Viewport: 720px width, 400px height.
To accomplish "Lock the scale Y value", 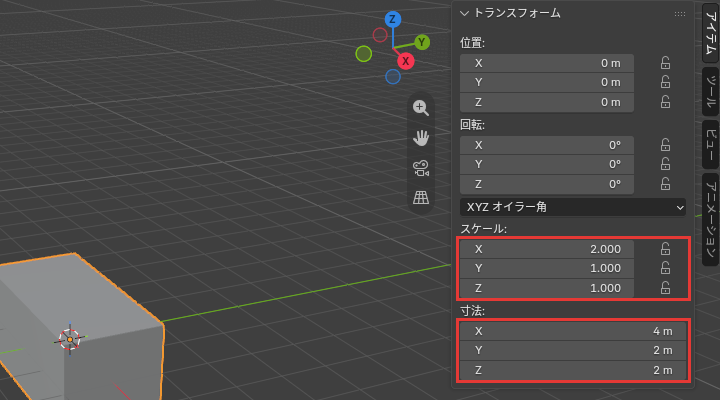I will click(x=665, y=268).
